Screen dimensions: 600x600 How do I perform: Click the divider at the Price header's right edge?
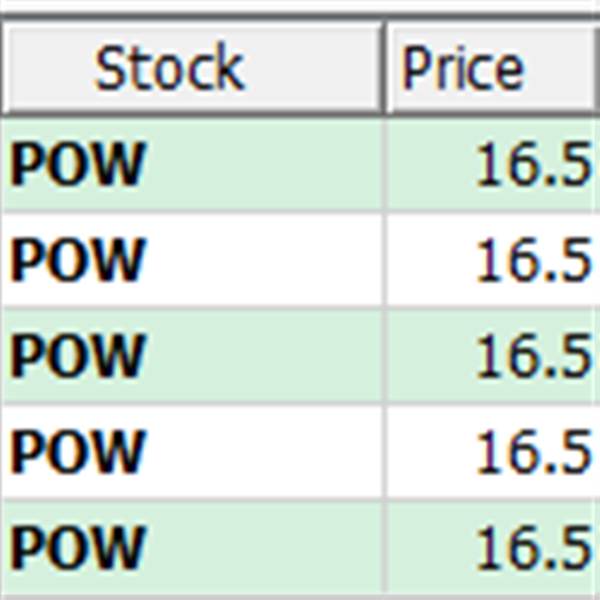tap(598, 68)
